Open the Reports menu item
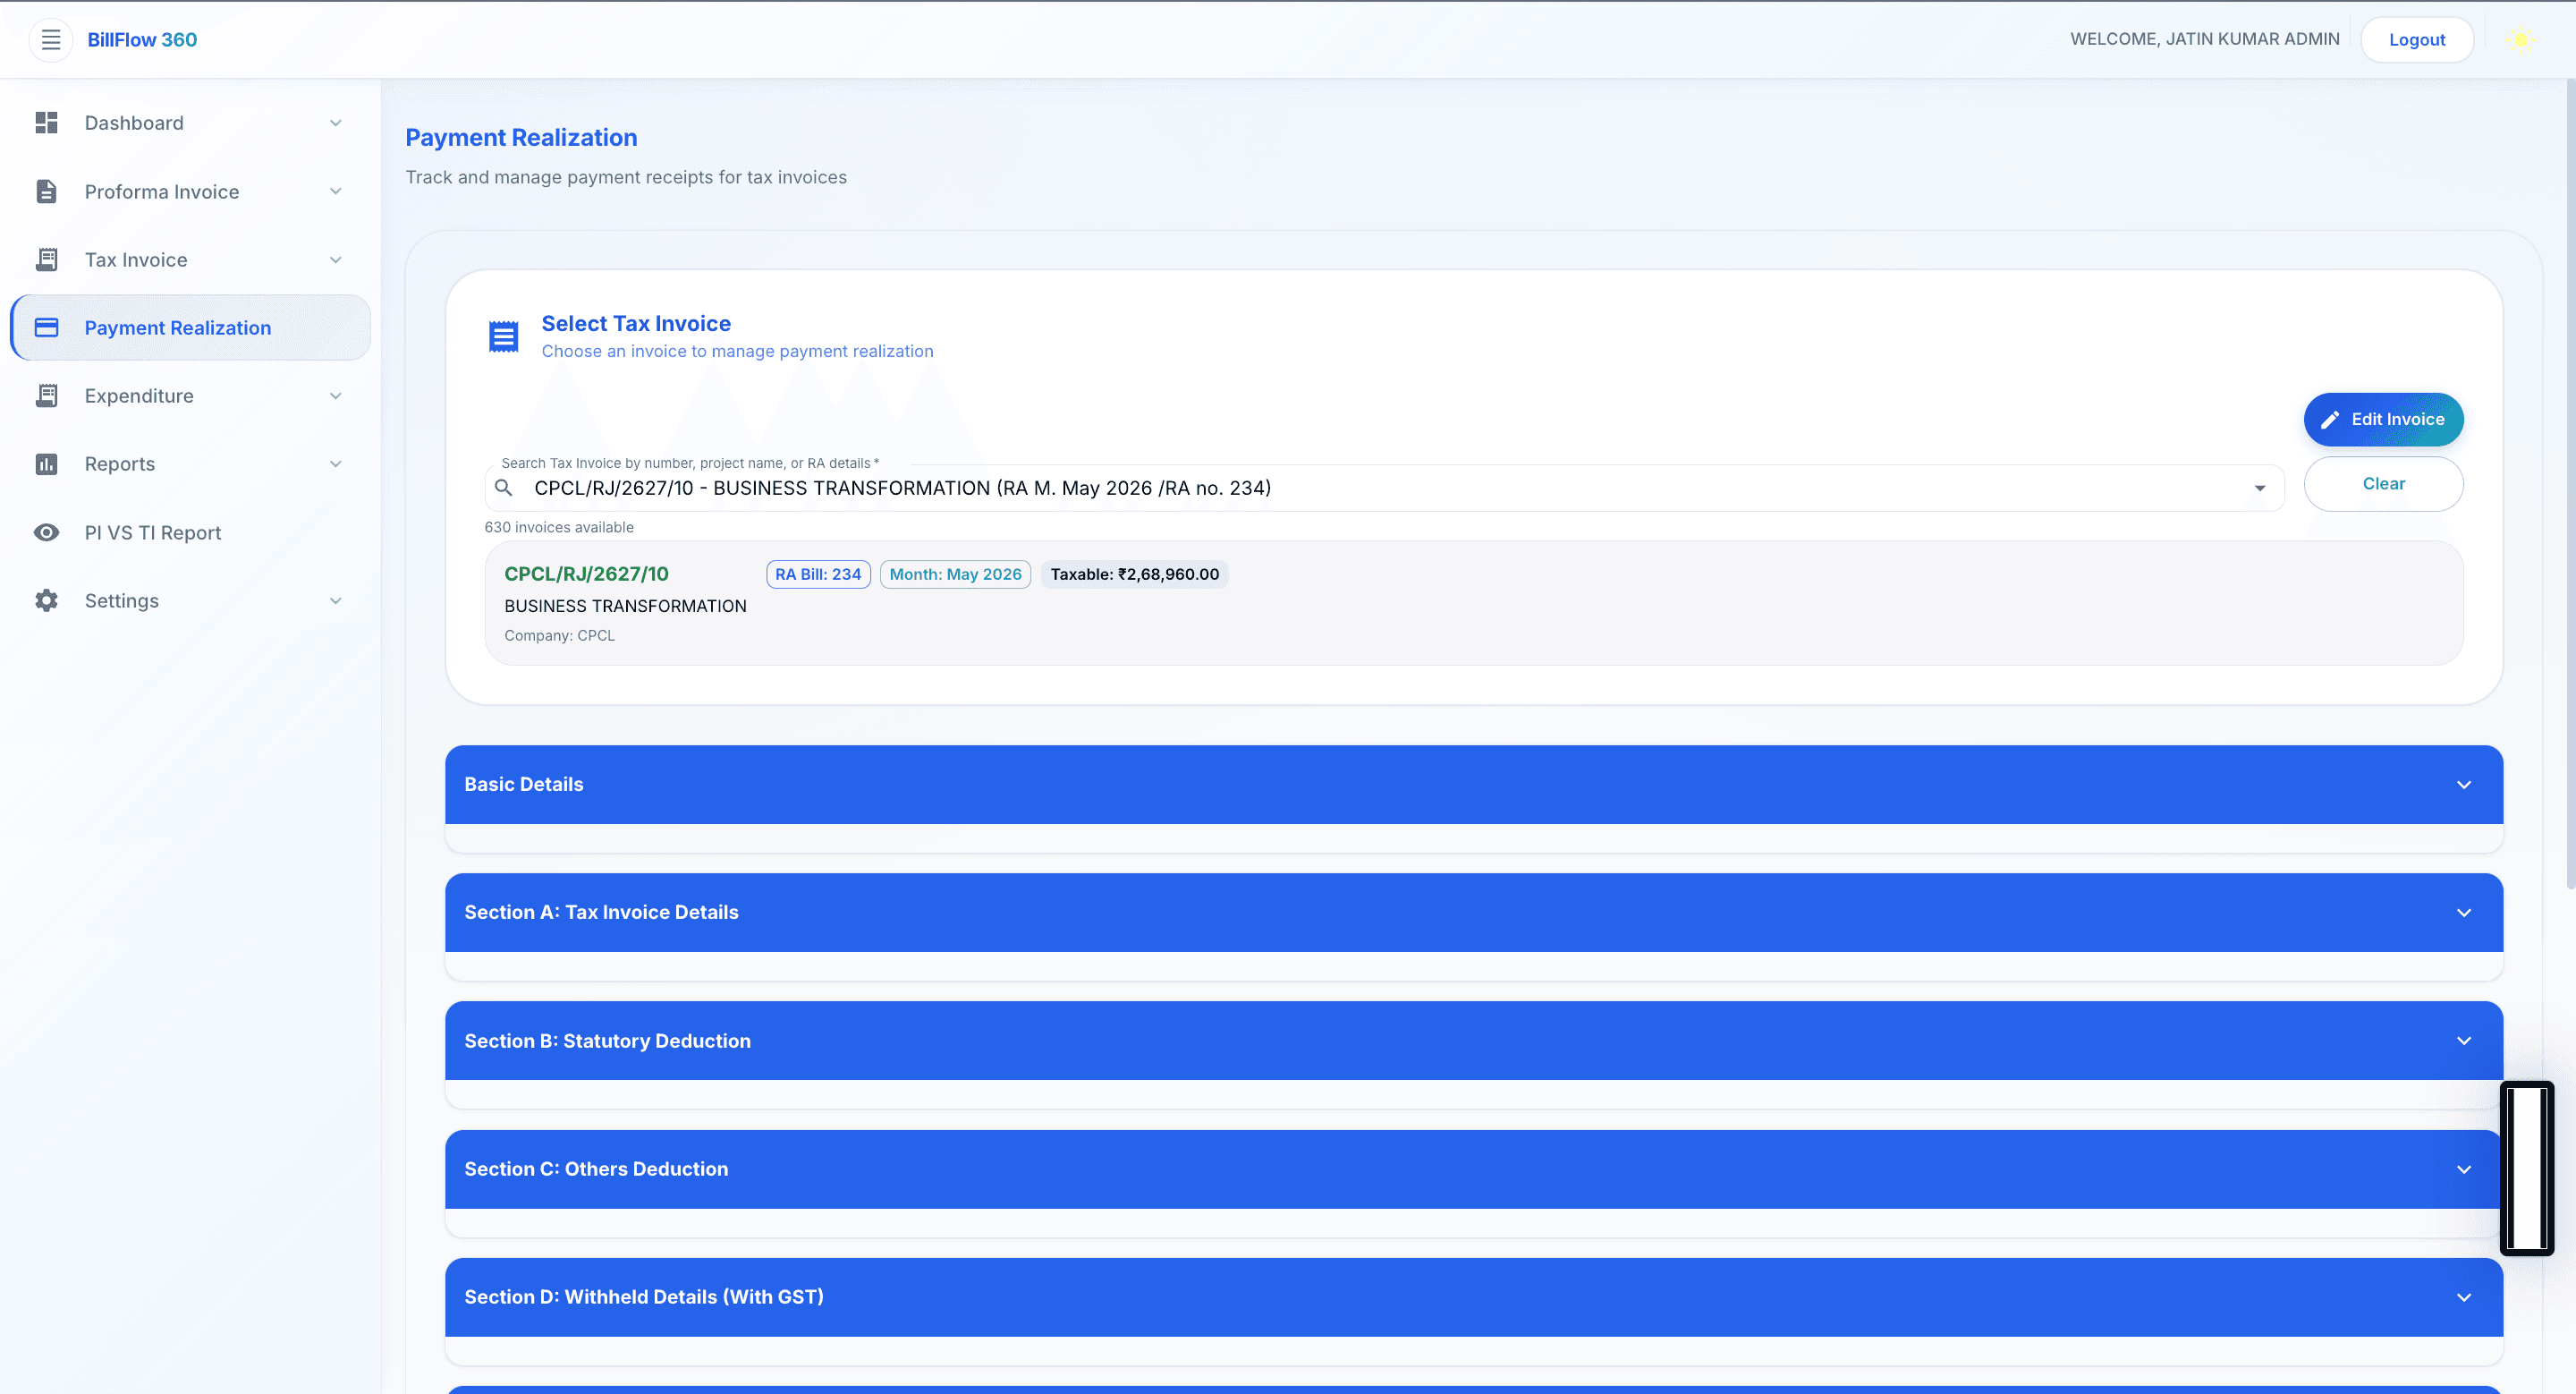Screen dimensions: 2576x1394 [x=190, y=464]
